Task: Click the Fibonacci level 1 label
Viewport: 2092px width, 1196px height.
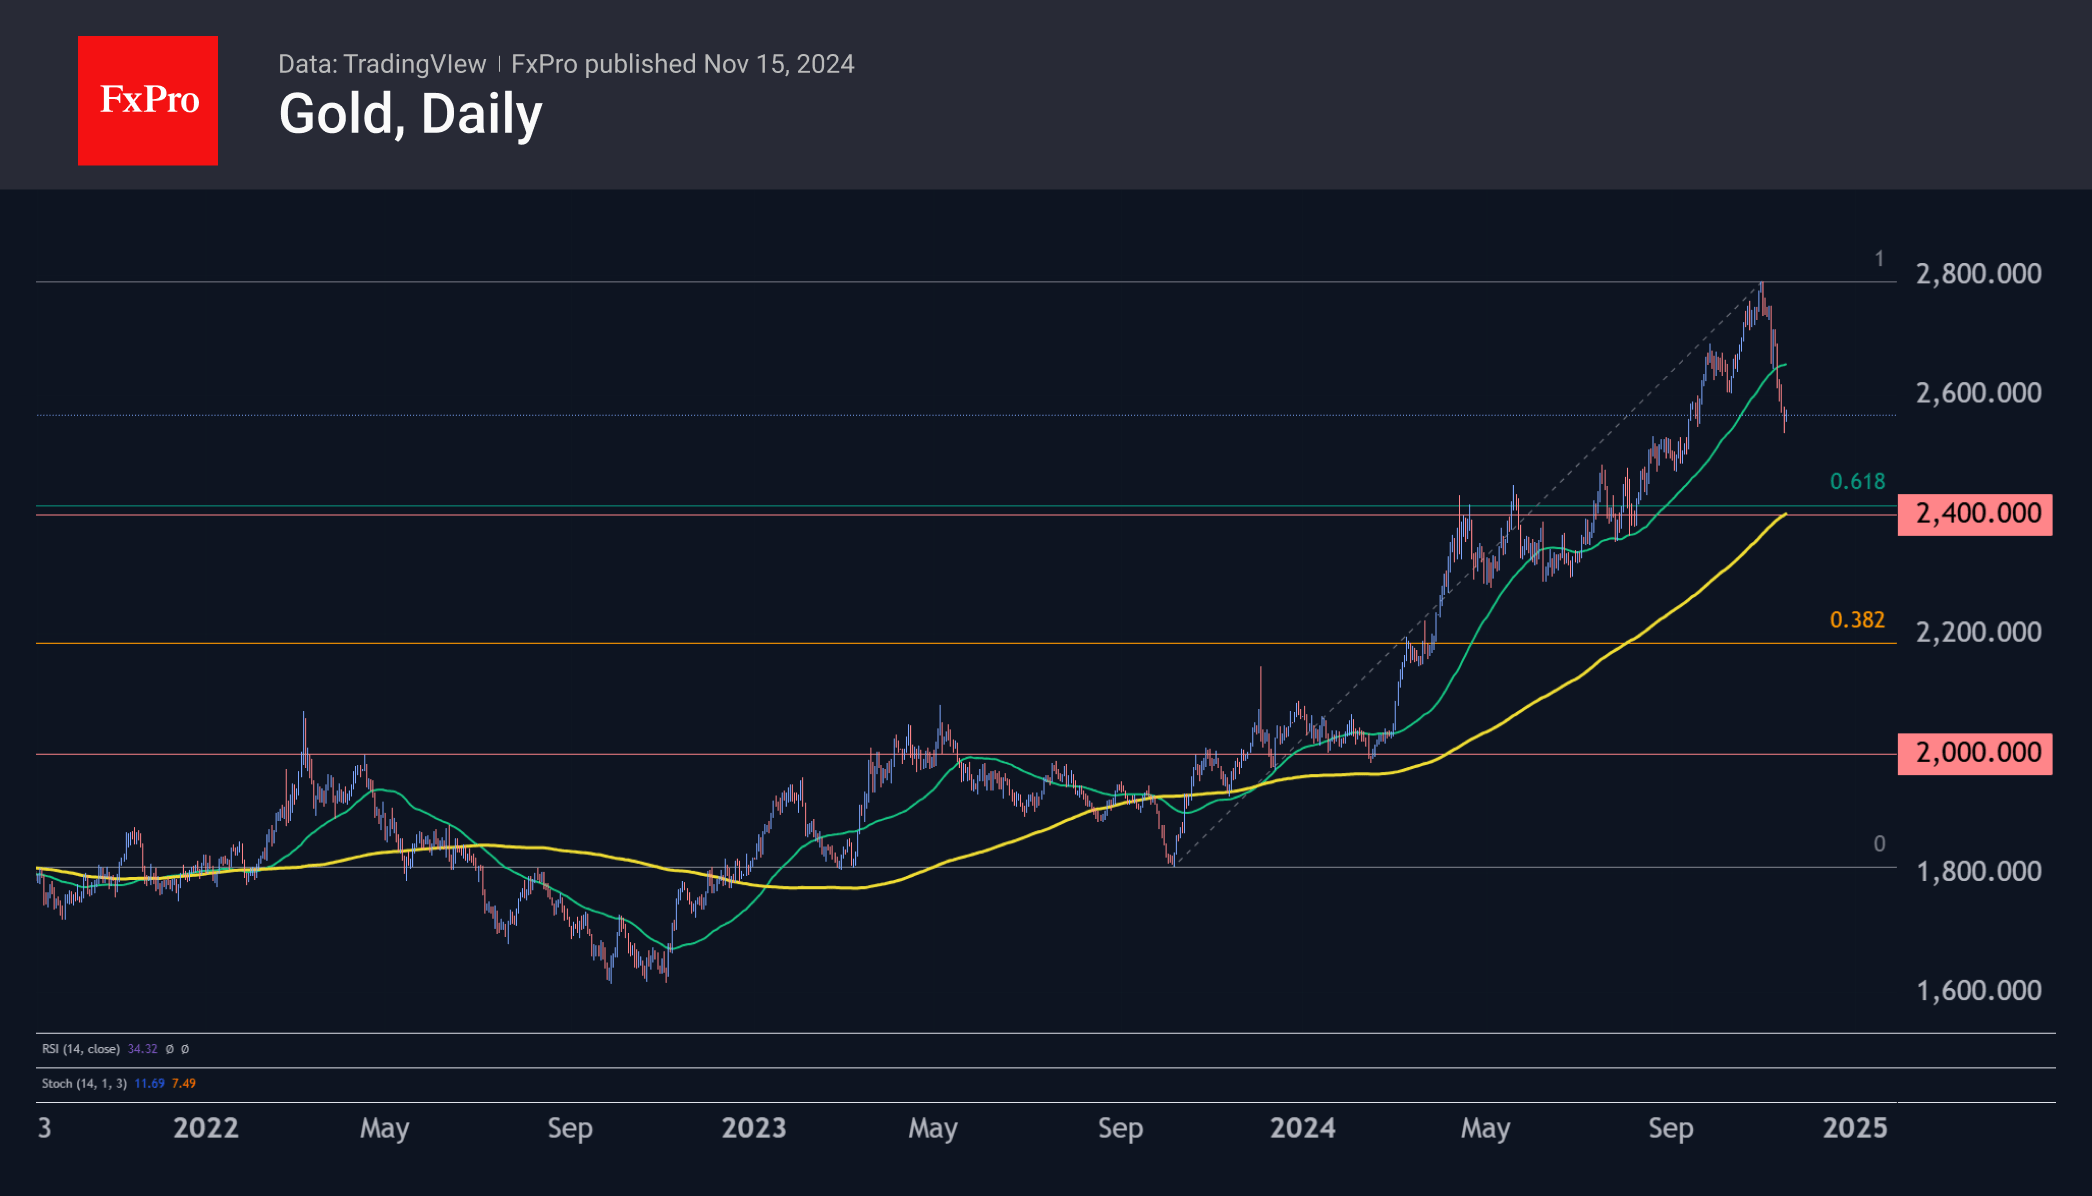Action: pos(1879,260)
